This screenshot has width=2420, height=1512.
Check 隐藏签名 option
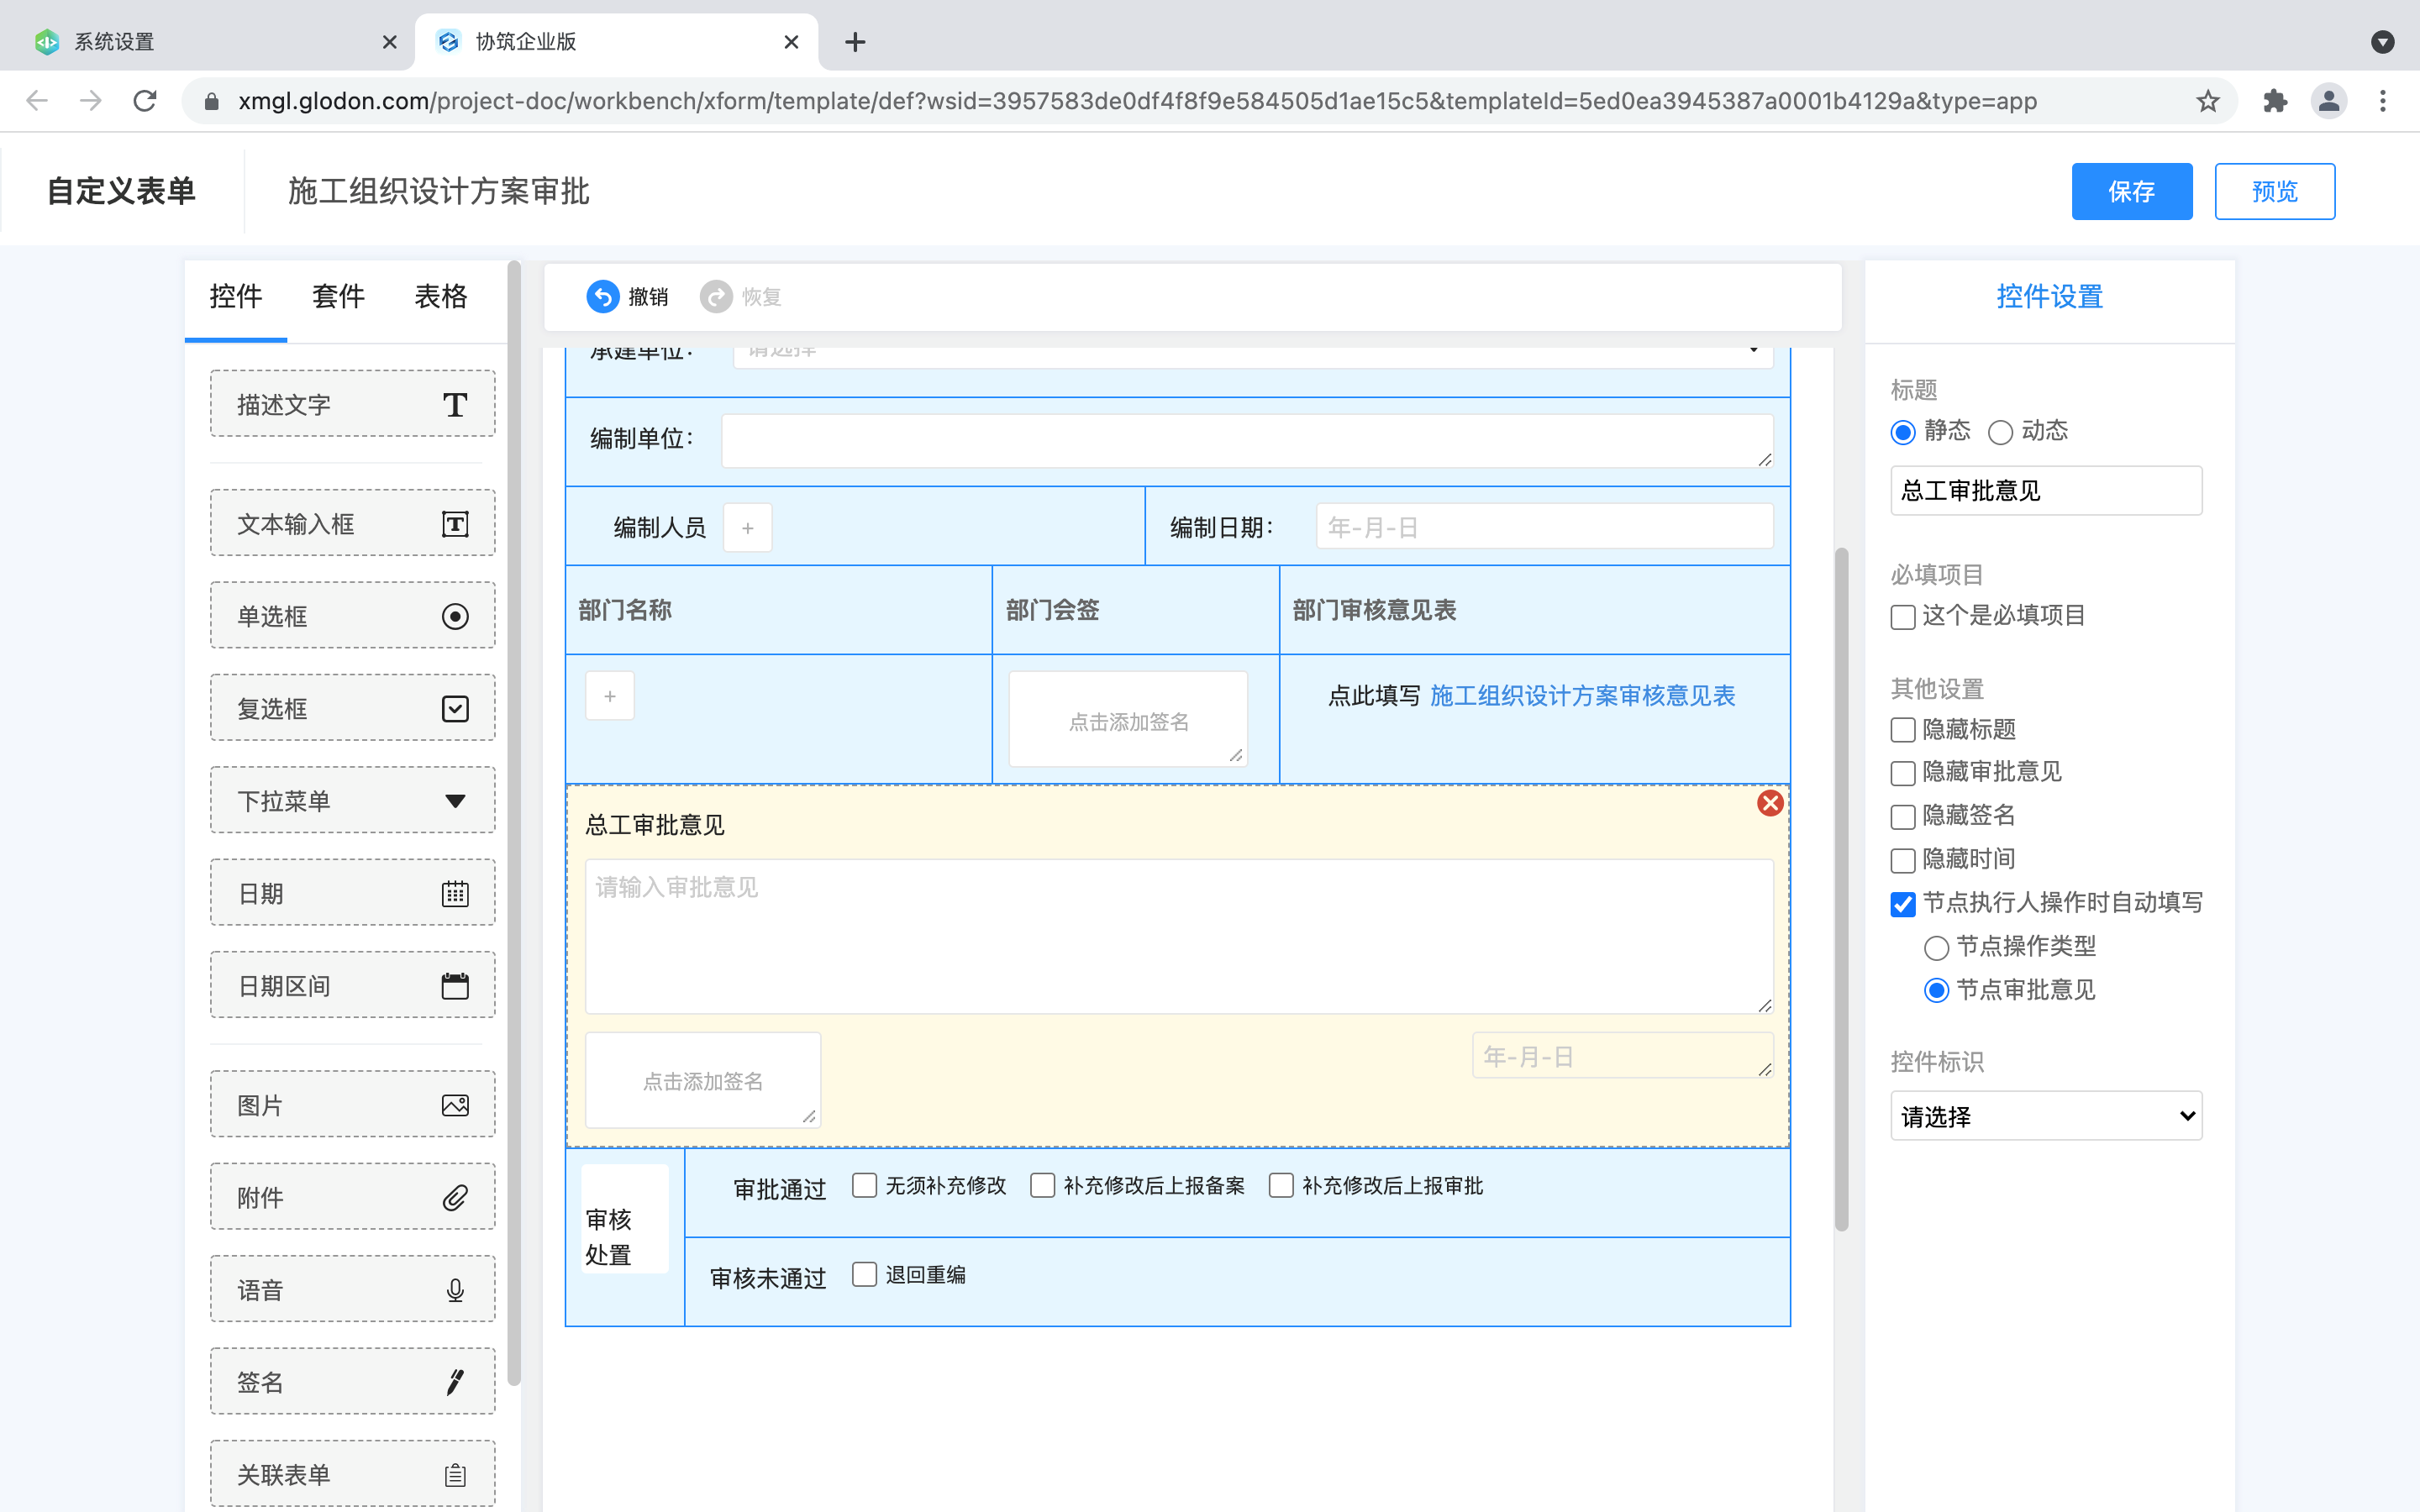1903,816
